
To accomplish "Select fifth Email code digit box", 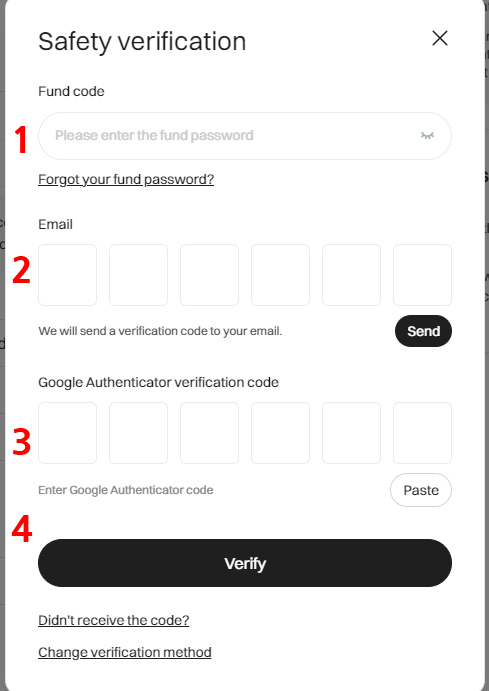I will tap(351, 275).
